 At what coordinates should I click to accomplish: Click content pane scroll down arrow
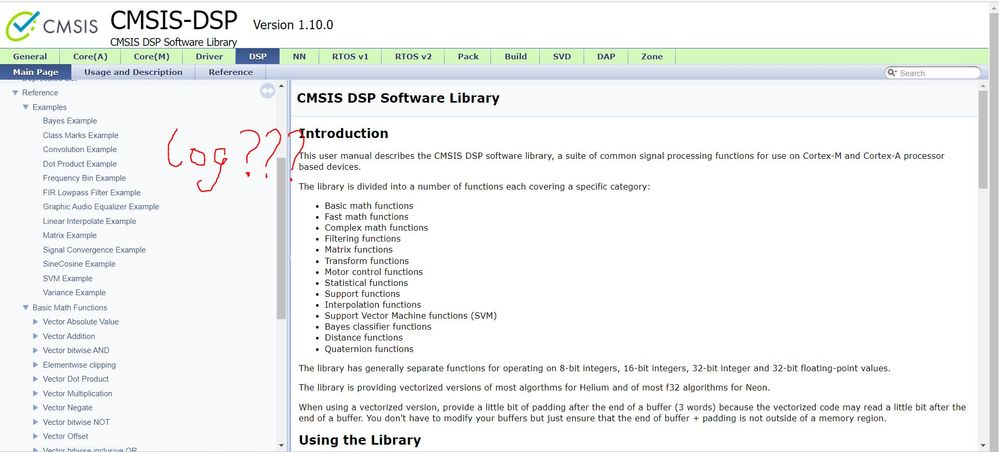[x=983, y=444]
